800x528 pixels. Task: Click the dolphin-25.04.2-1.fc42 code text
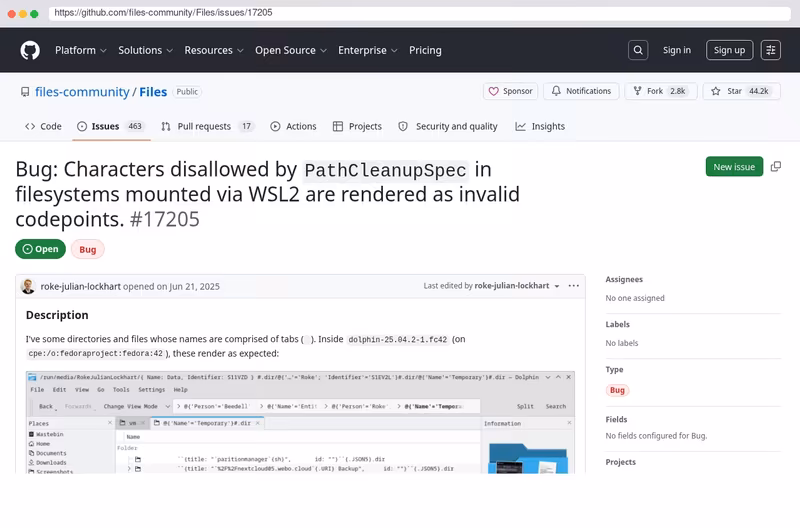tap(398, 340)
